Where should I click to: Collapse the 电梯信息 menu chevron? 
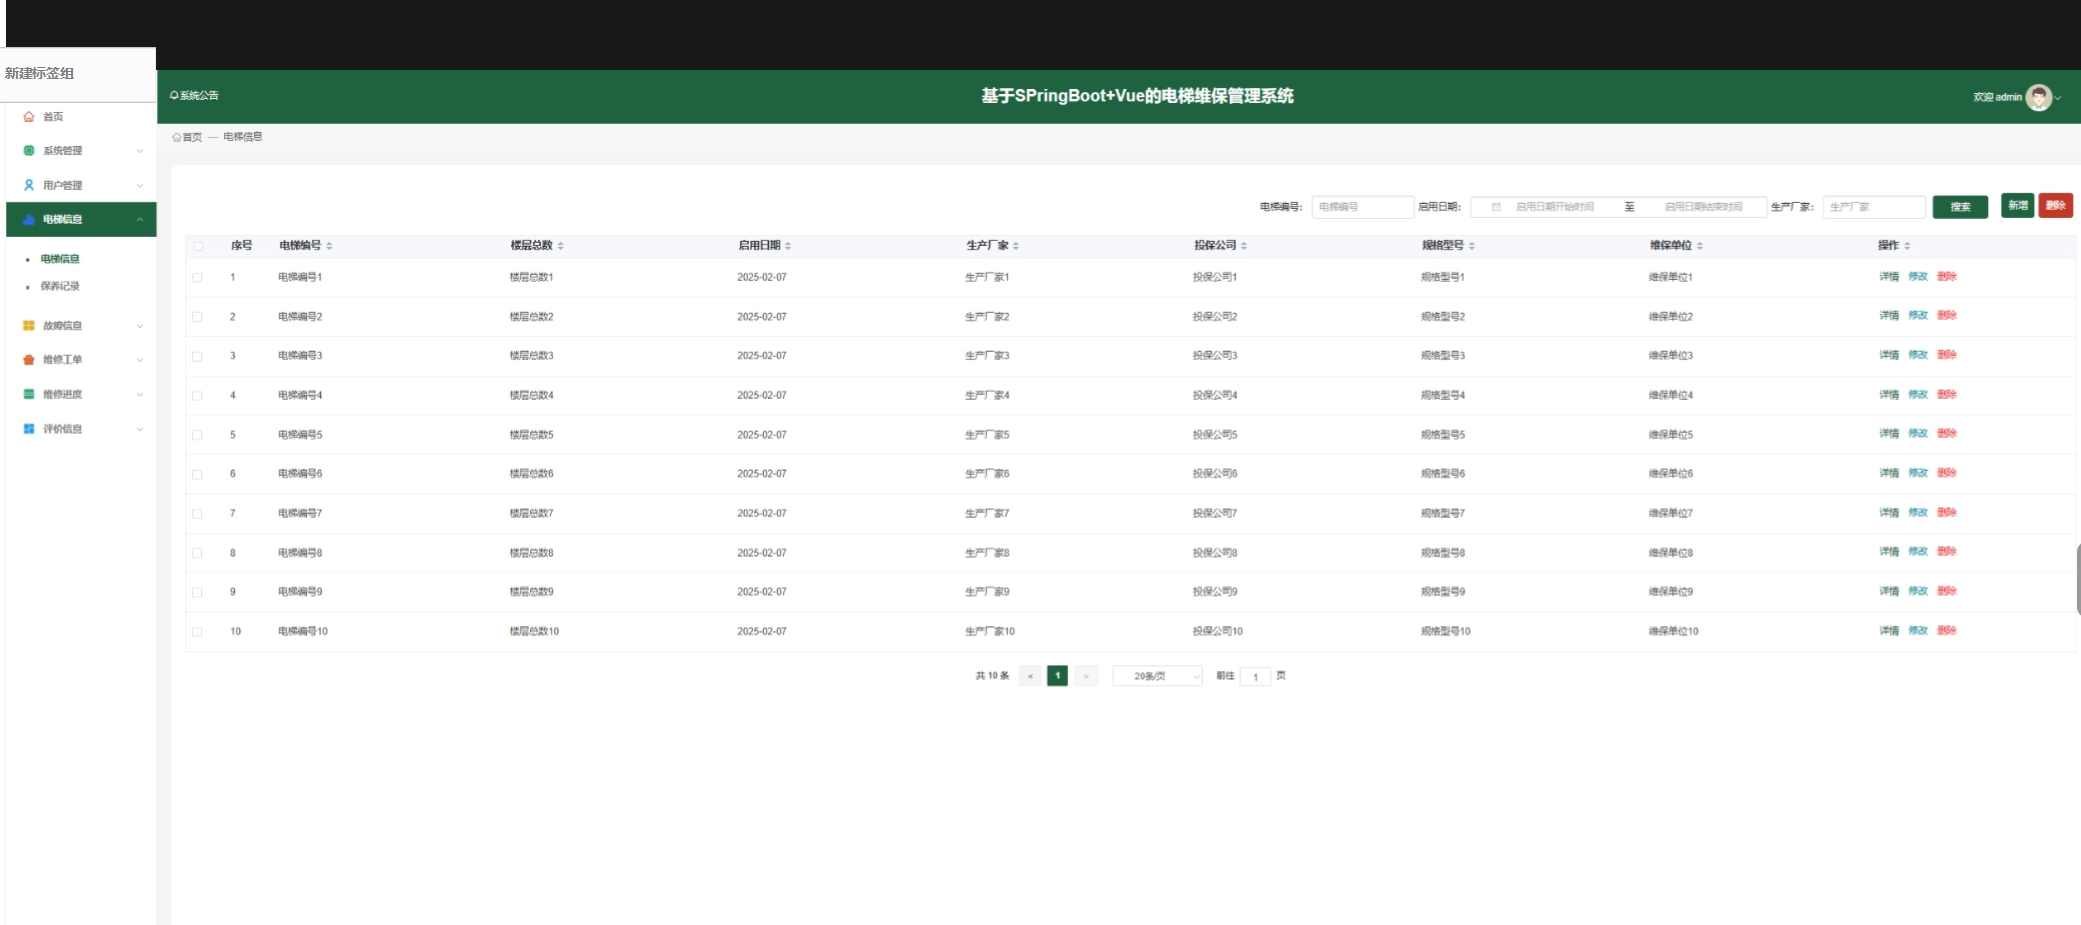140,220
